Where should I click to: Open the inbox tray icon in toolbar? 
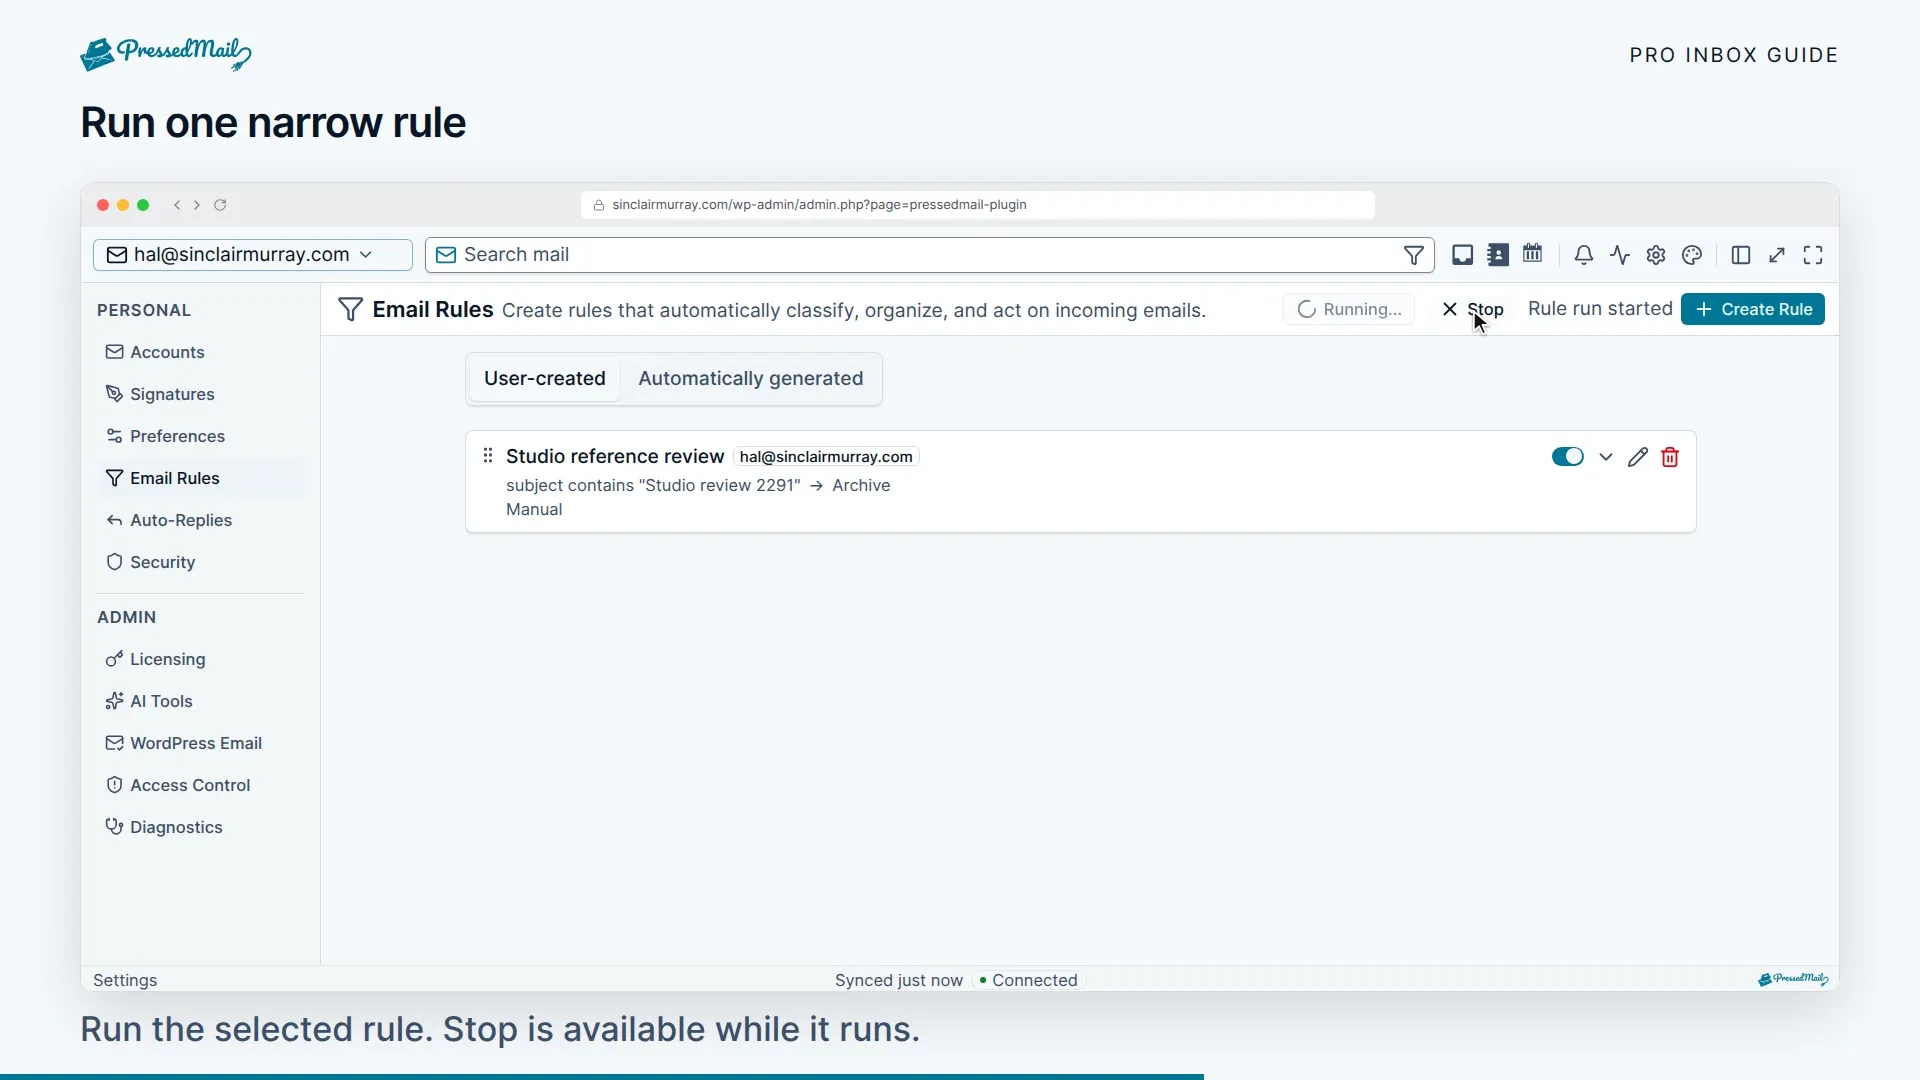point(1462,255)
